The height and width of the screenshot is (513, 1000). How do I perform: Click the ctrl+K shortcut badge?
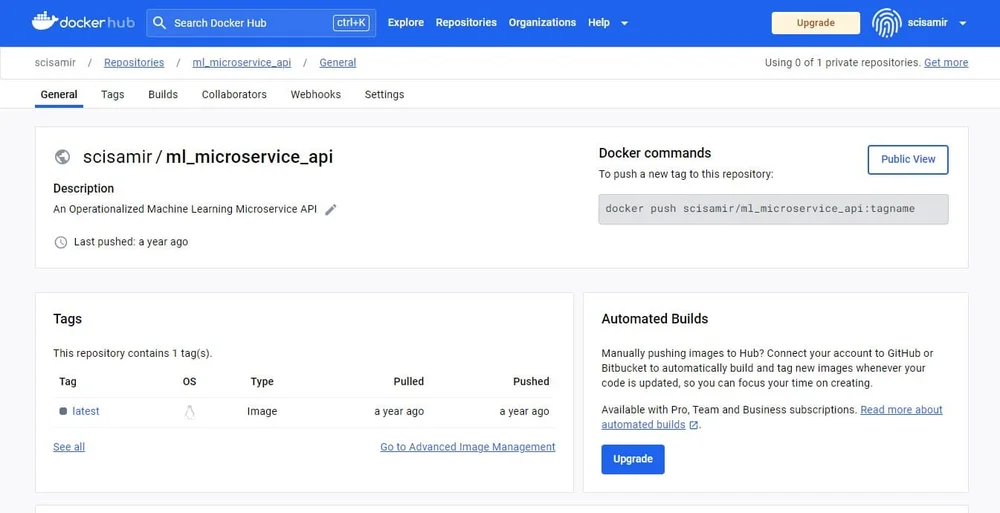point(351,23)
